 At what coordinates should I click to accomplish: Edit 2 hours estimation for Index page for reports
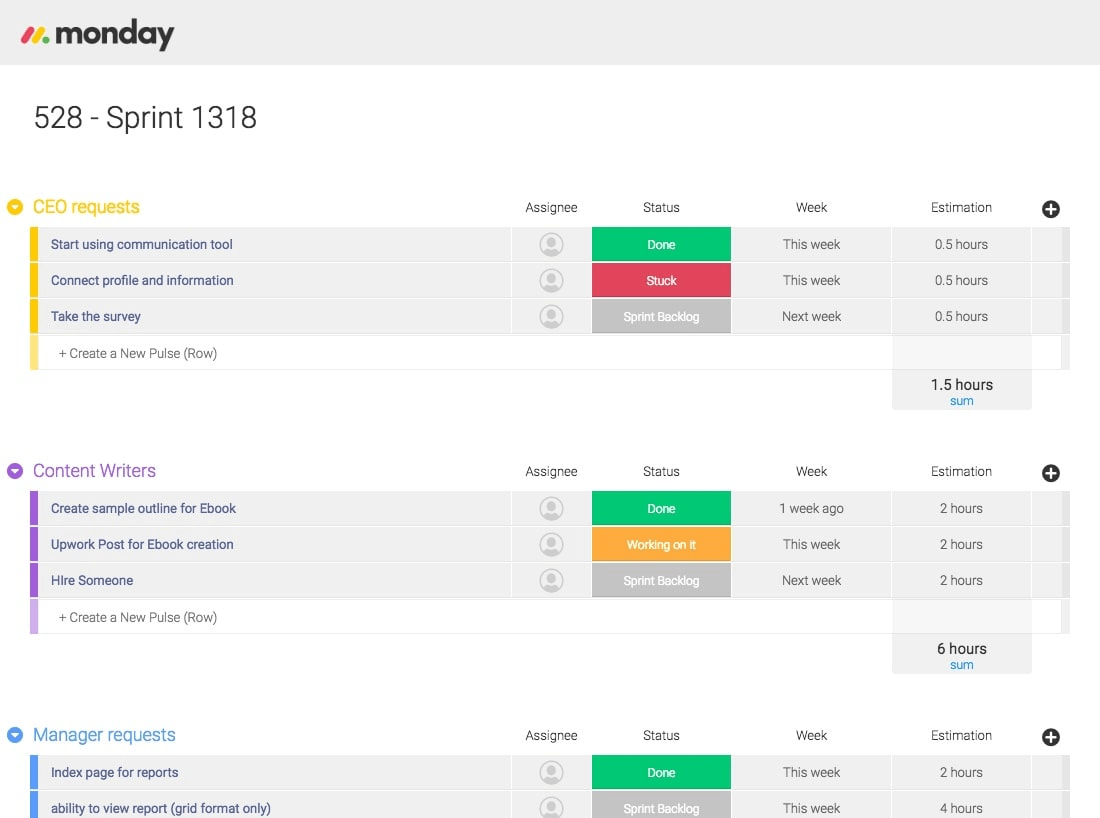coord(961,772)
